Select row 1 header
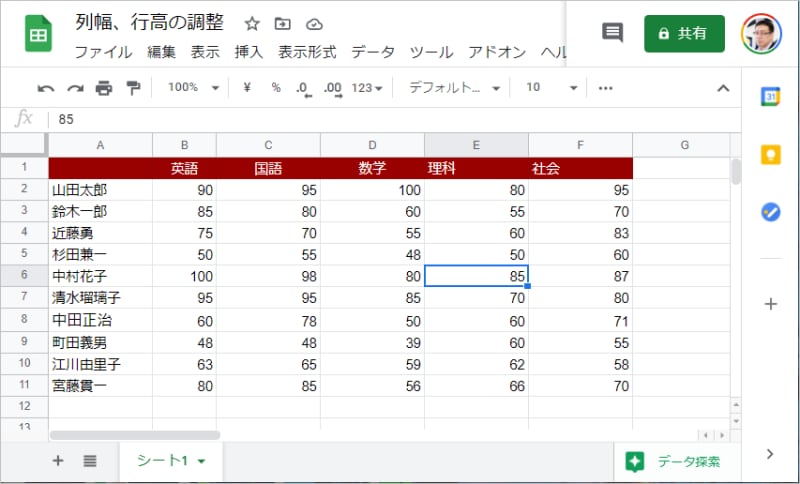800x484 pixels. pyautogui.click(x=24, y=168)
